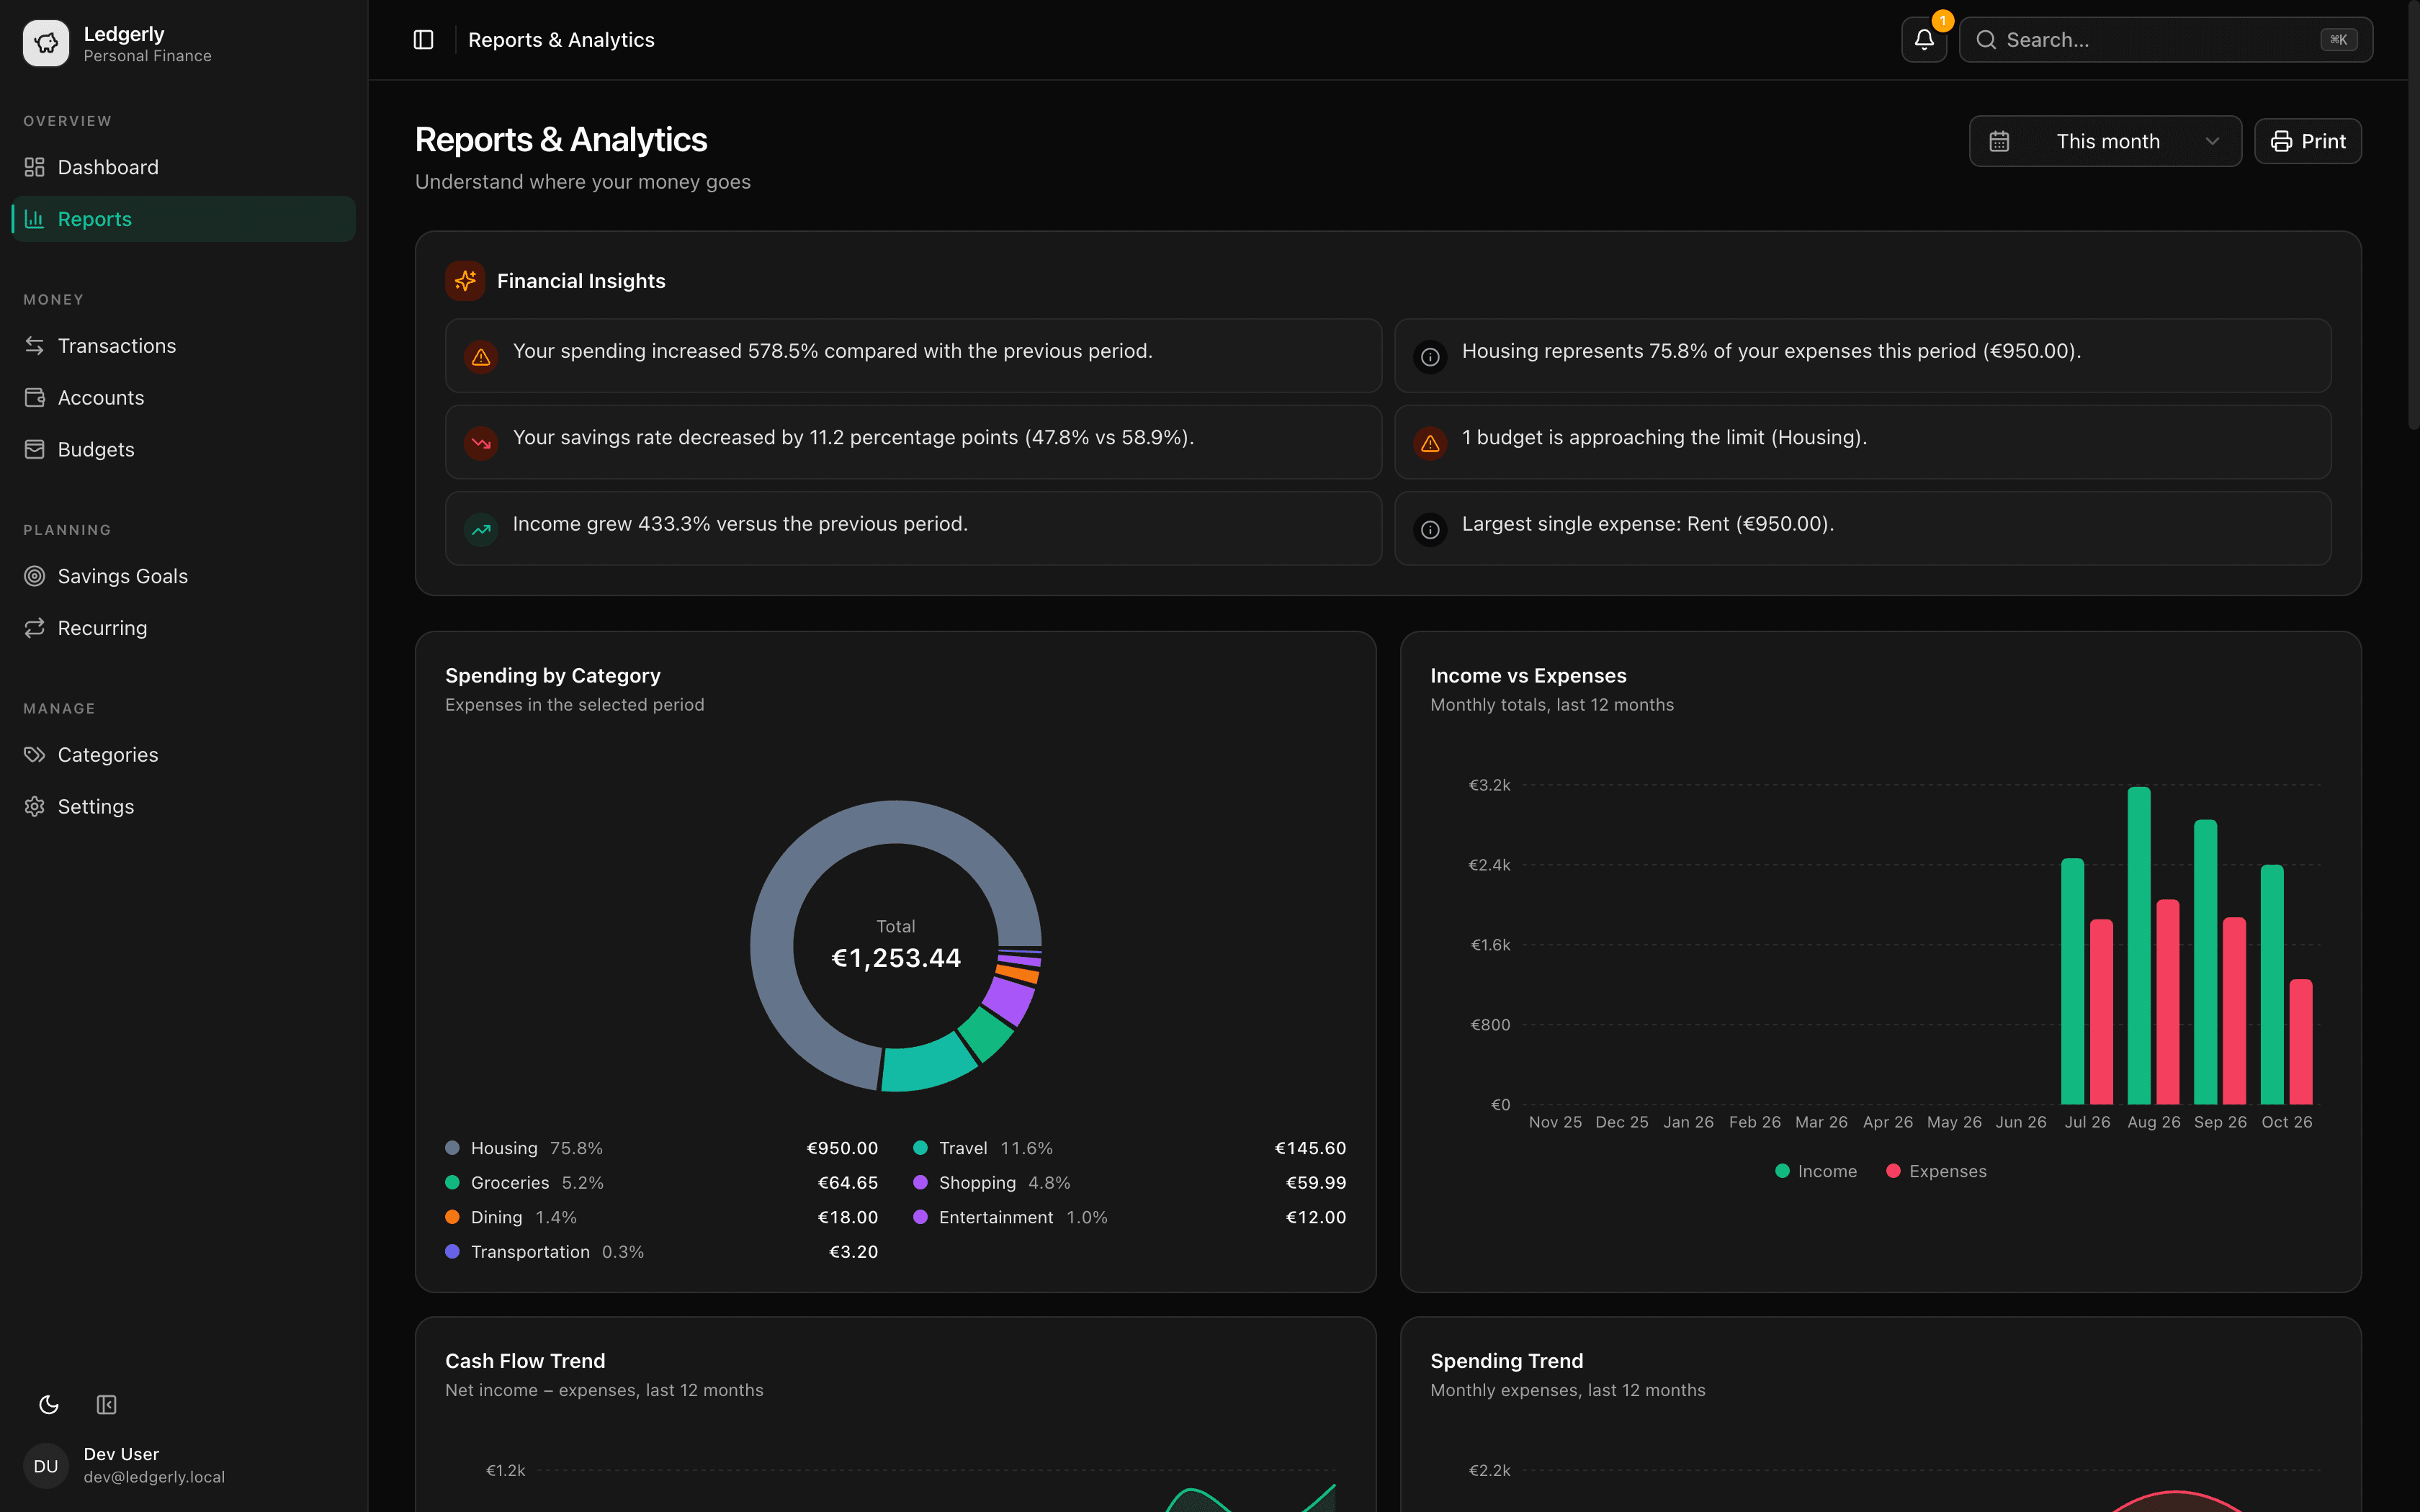This screenshot has height=1512, width=2420.
Task: Click the Ledgerly piggy bank logo
Action: 46,43
